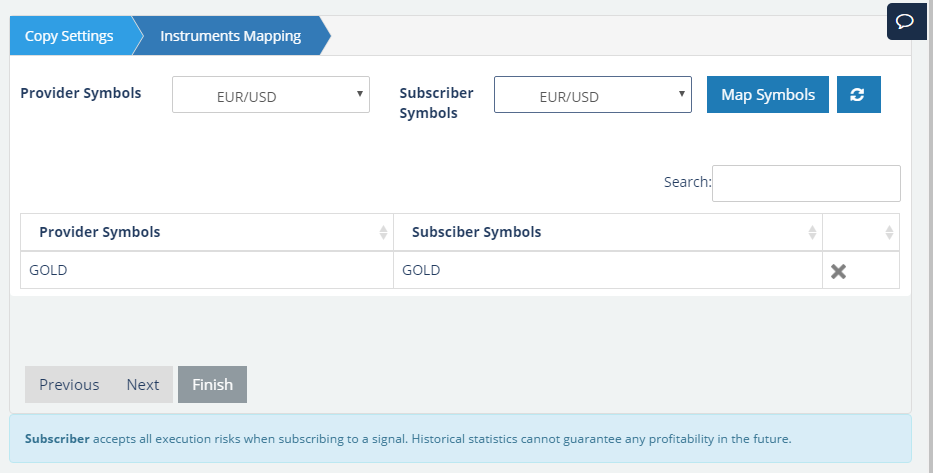Image resolution: width=933 pixels, height=473 pixels.
Task: Click the bold Subscriber word in notice
Action: (x=57, y=439)
